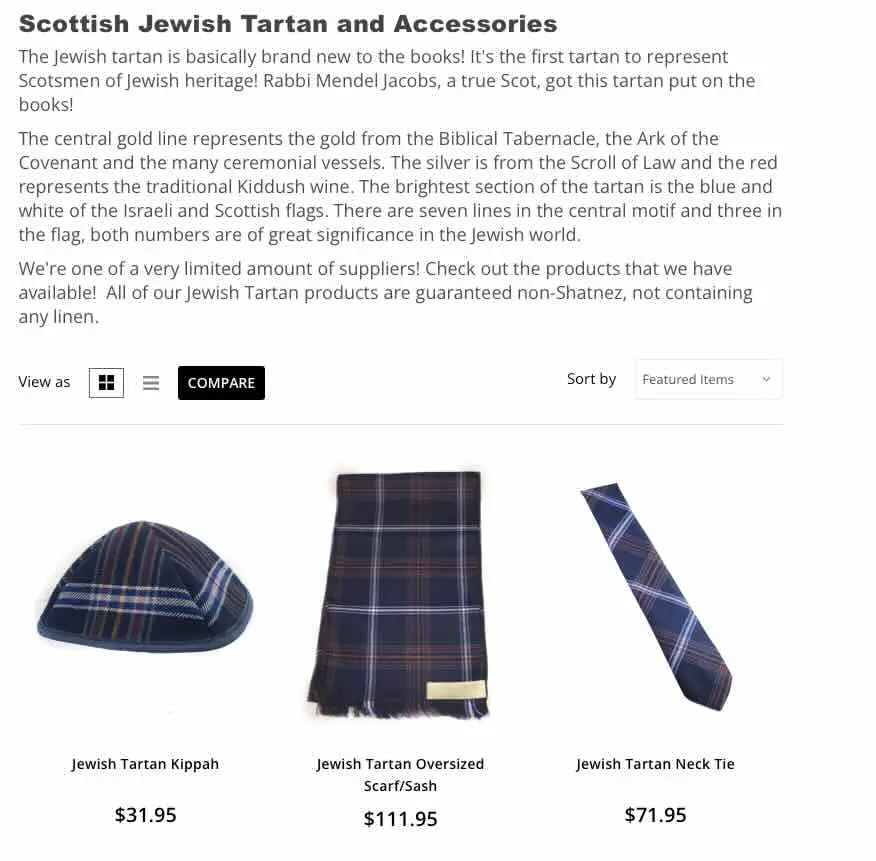Switch to list view icon
The image size is (876, 861).
151,383
